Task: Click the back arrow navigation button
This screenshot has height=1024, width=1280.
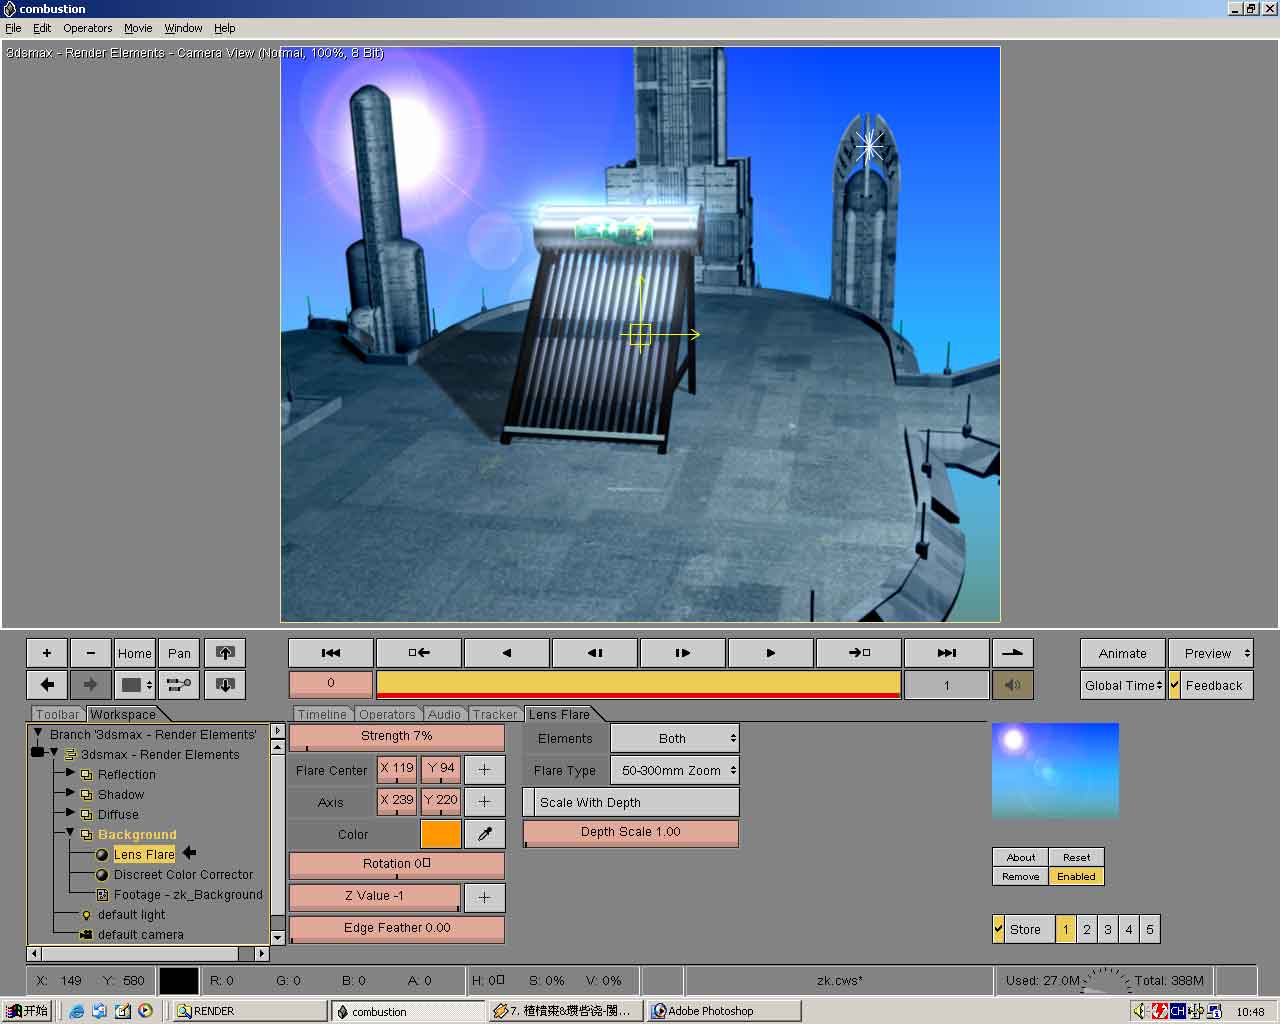Action: click(47, 685)
